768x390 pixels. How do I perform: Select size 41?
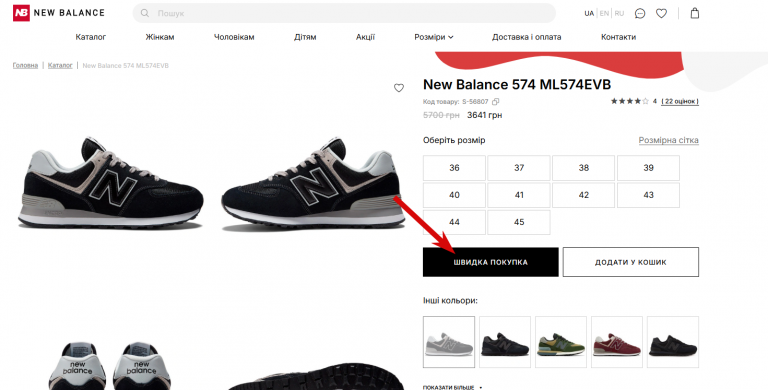pyautogui.click(x=519, y=195)
